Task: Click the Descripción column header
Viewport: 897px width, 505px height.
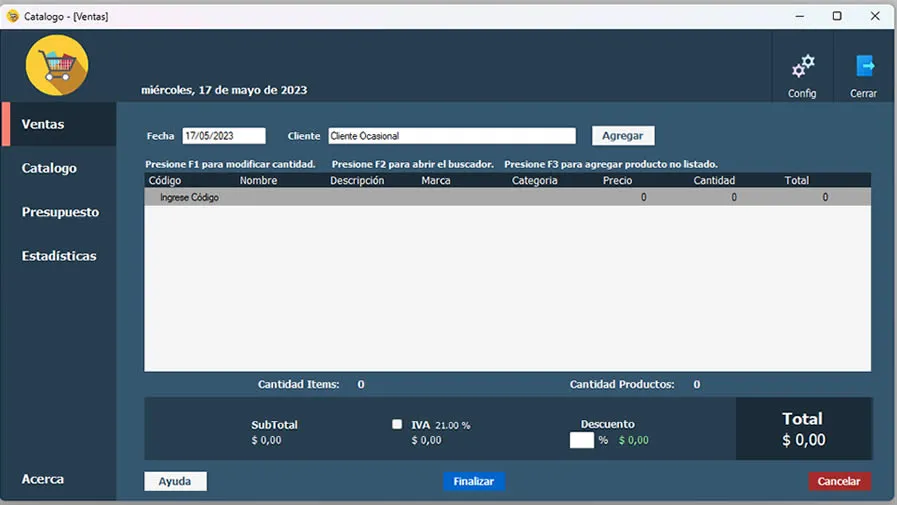Action: tap(357, 180)
